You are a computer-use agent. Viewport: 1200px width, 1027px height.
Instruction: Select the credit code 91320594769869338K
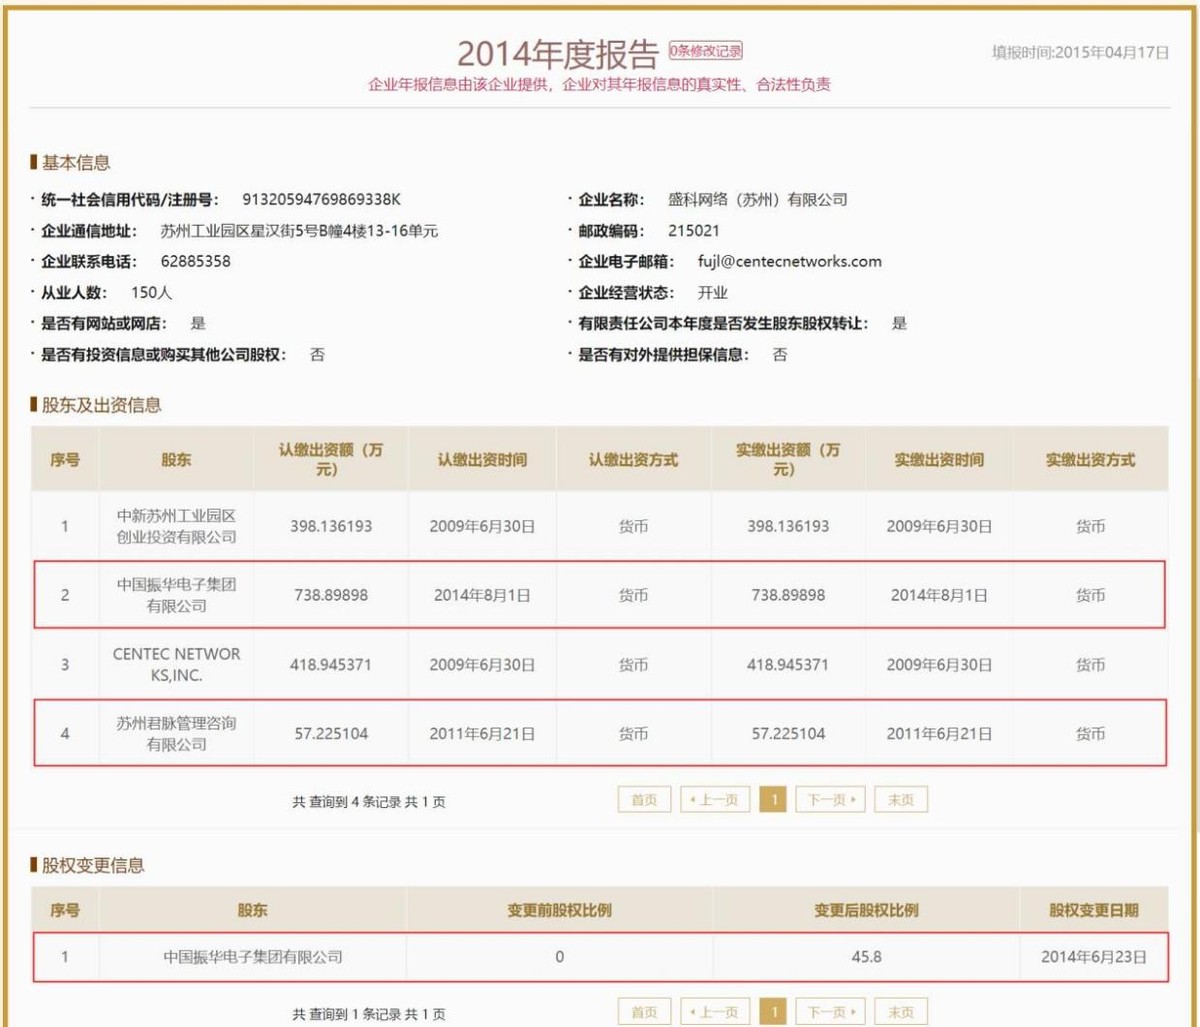[x=322, y=199]
